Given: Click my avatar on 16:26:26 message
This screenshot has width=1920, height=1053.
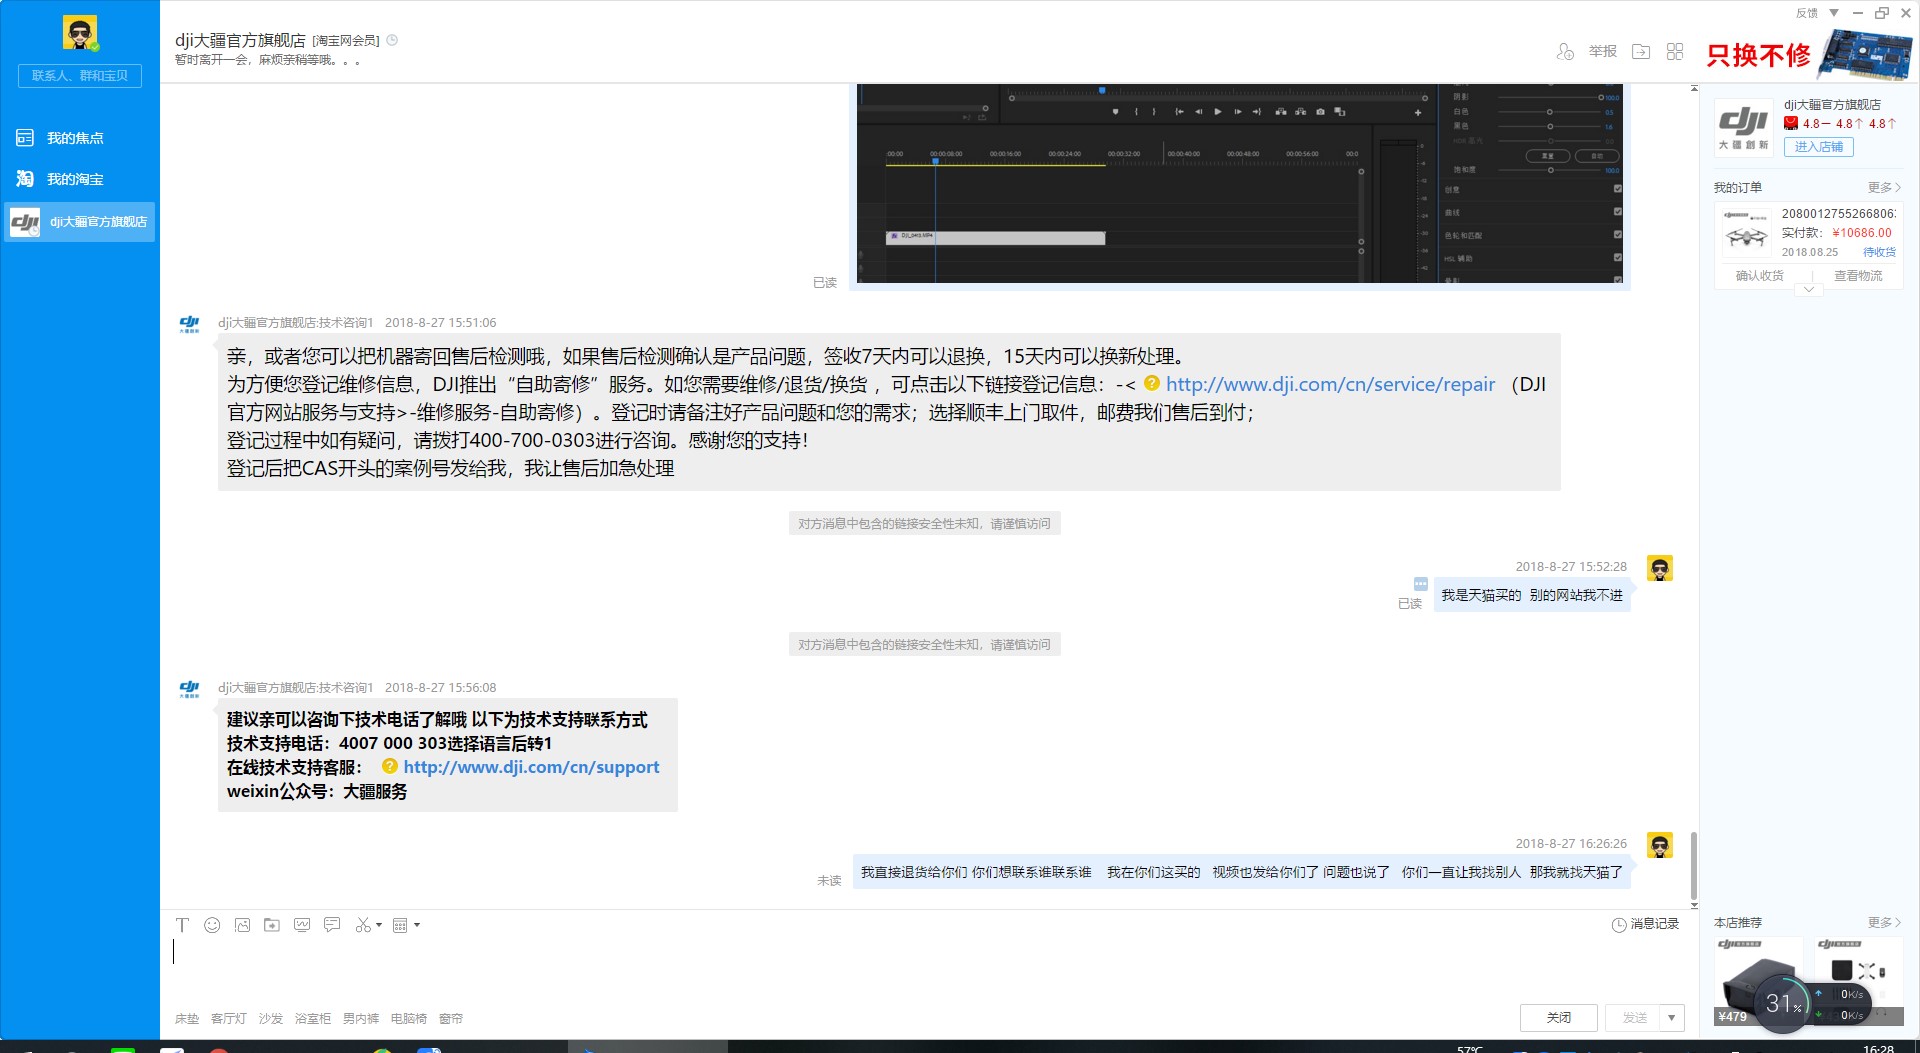Looking at the screenshot, I should point(1660,845).
